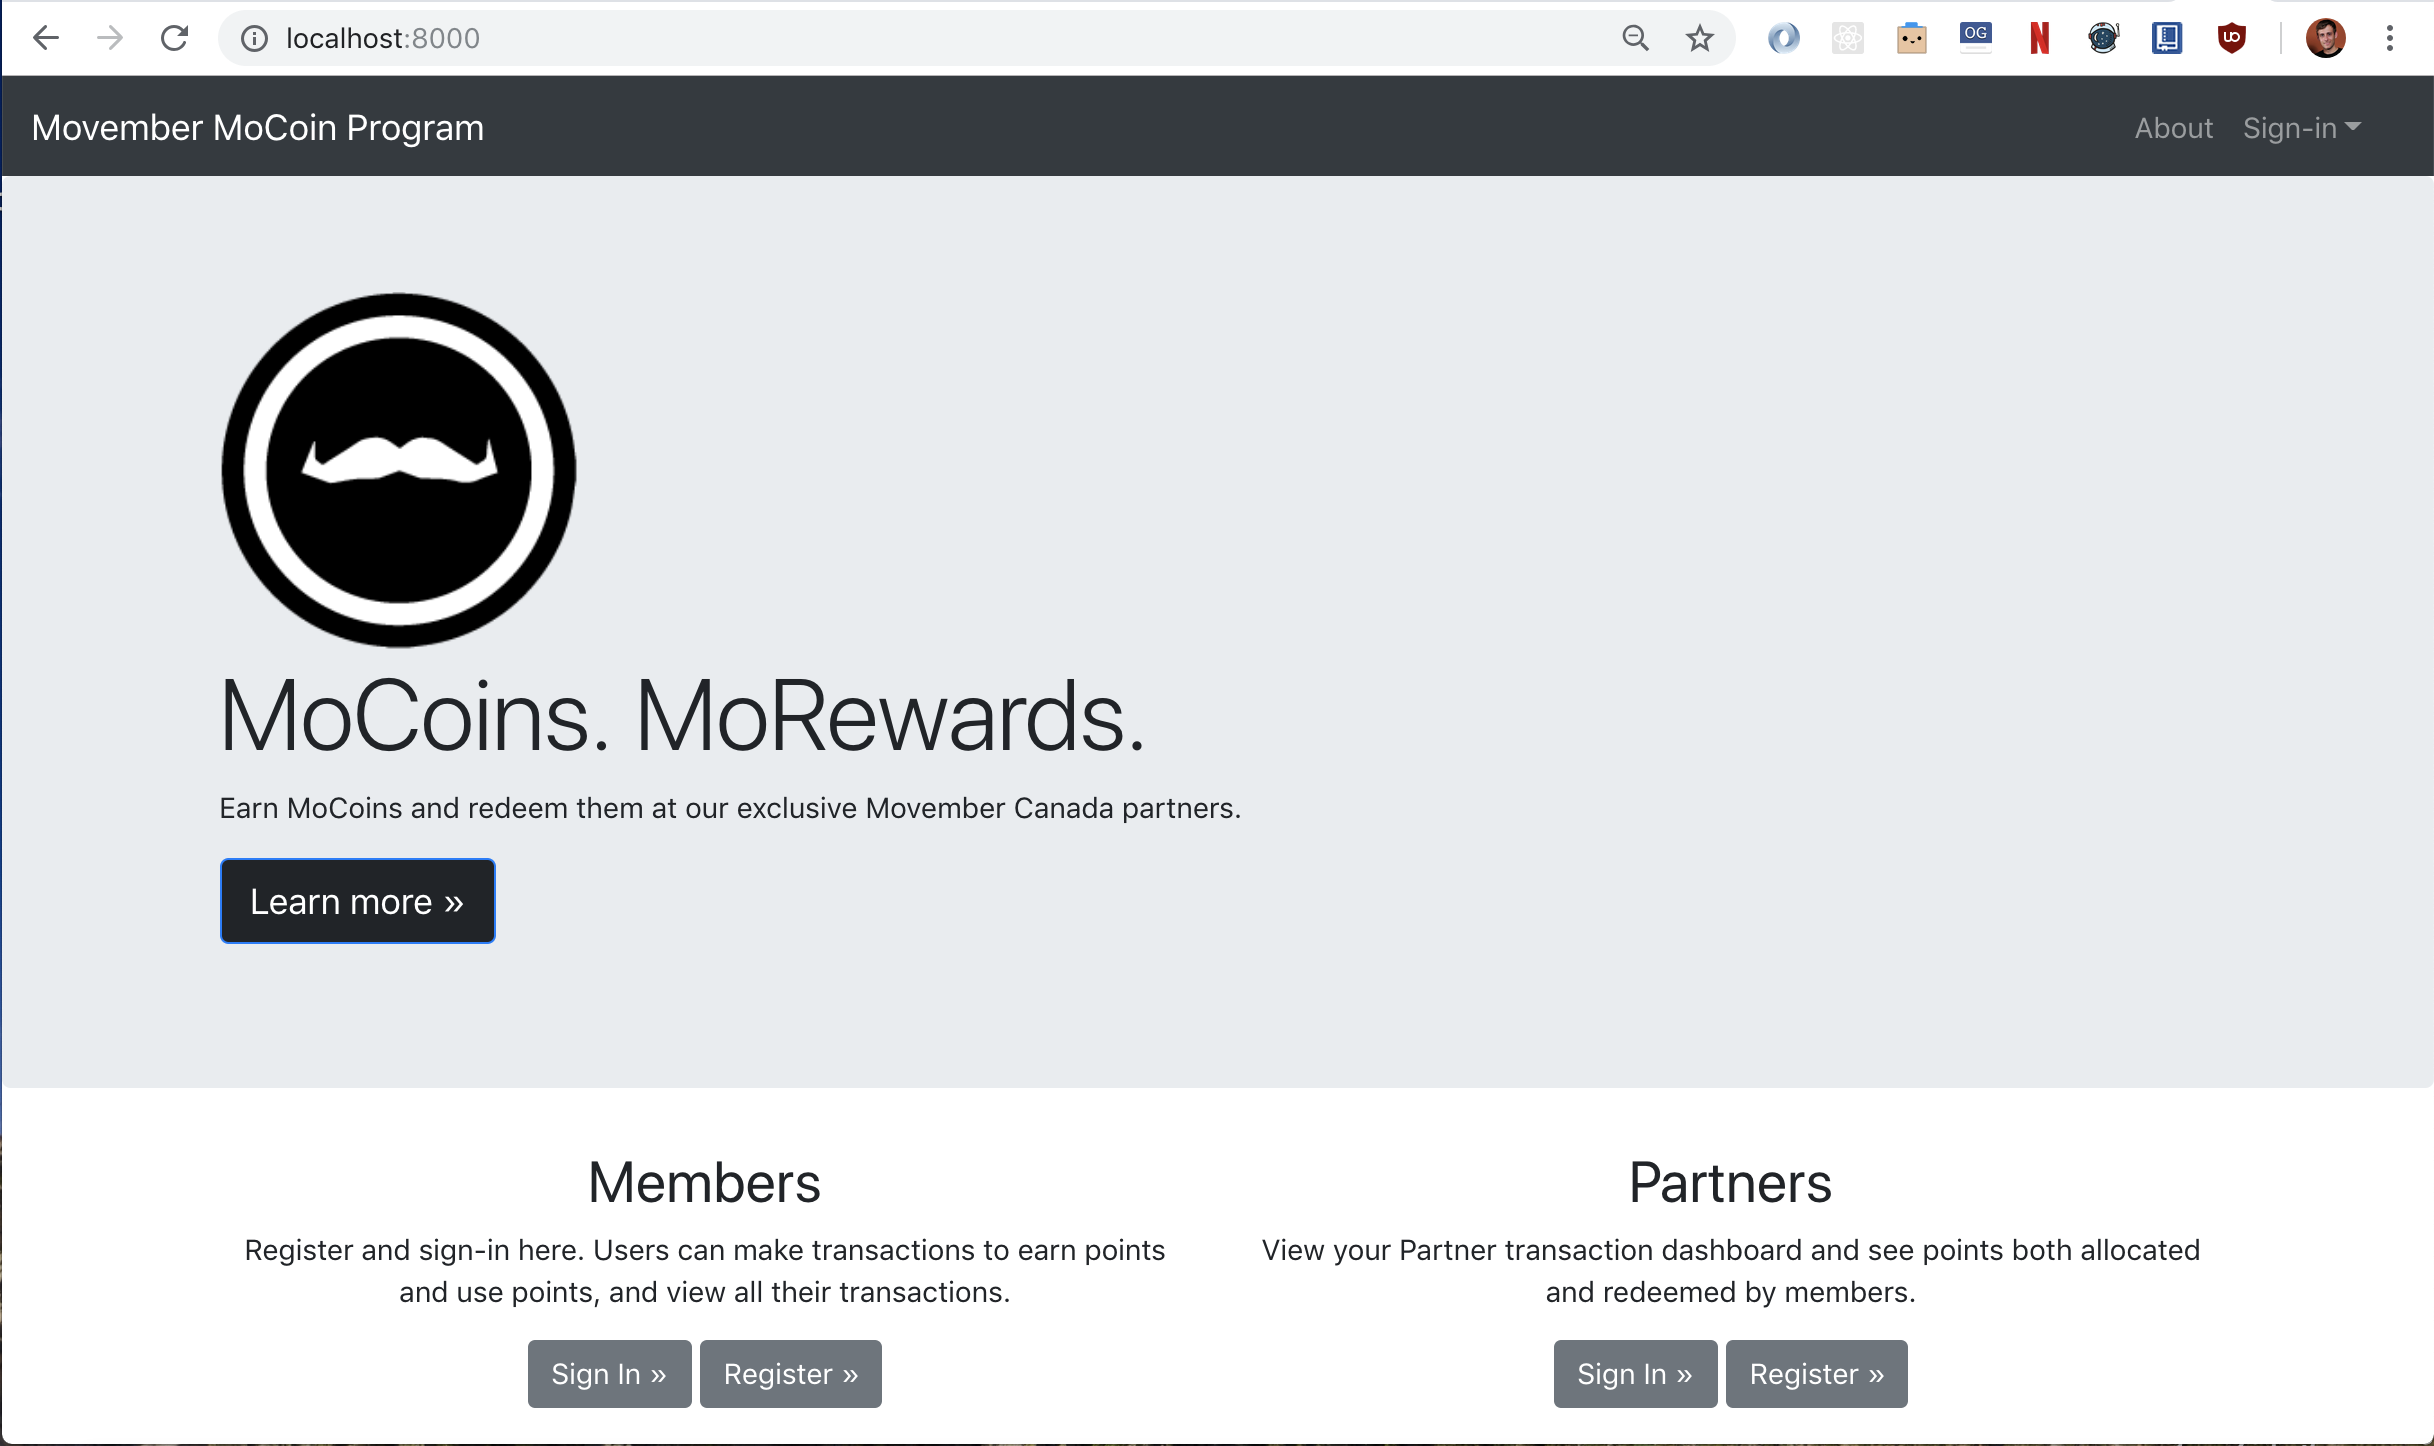This screenshot has width=2434, height=1446.
Task: Open the blue notebook extension icon
Action: [2167, 38]
